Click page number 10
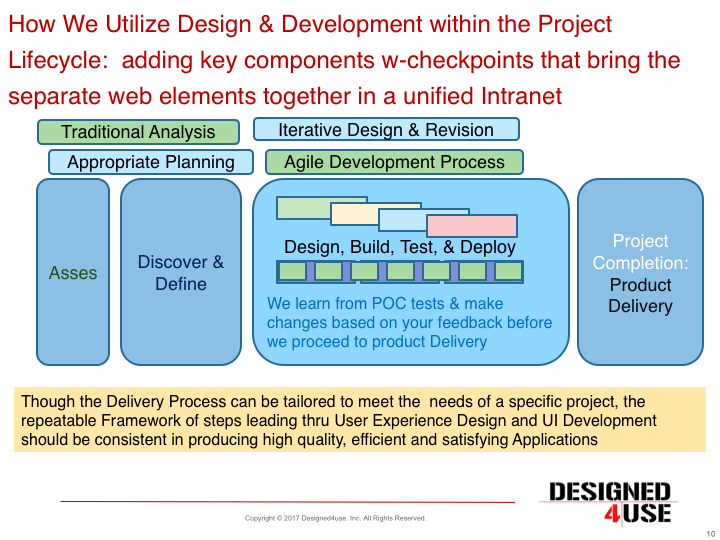720x540 pixels. tap(710, 534)
